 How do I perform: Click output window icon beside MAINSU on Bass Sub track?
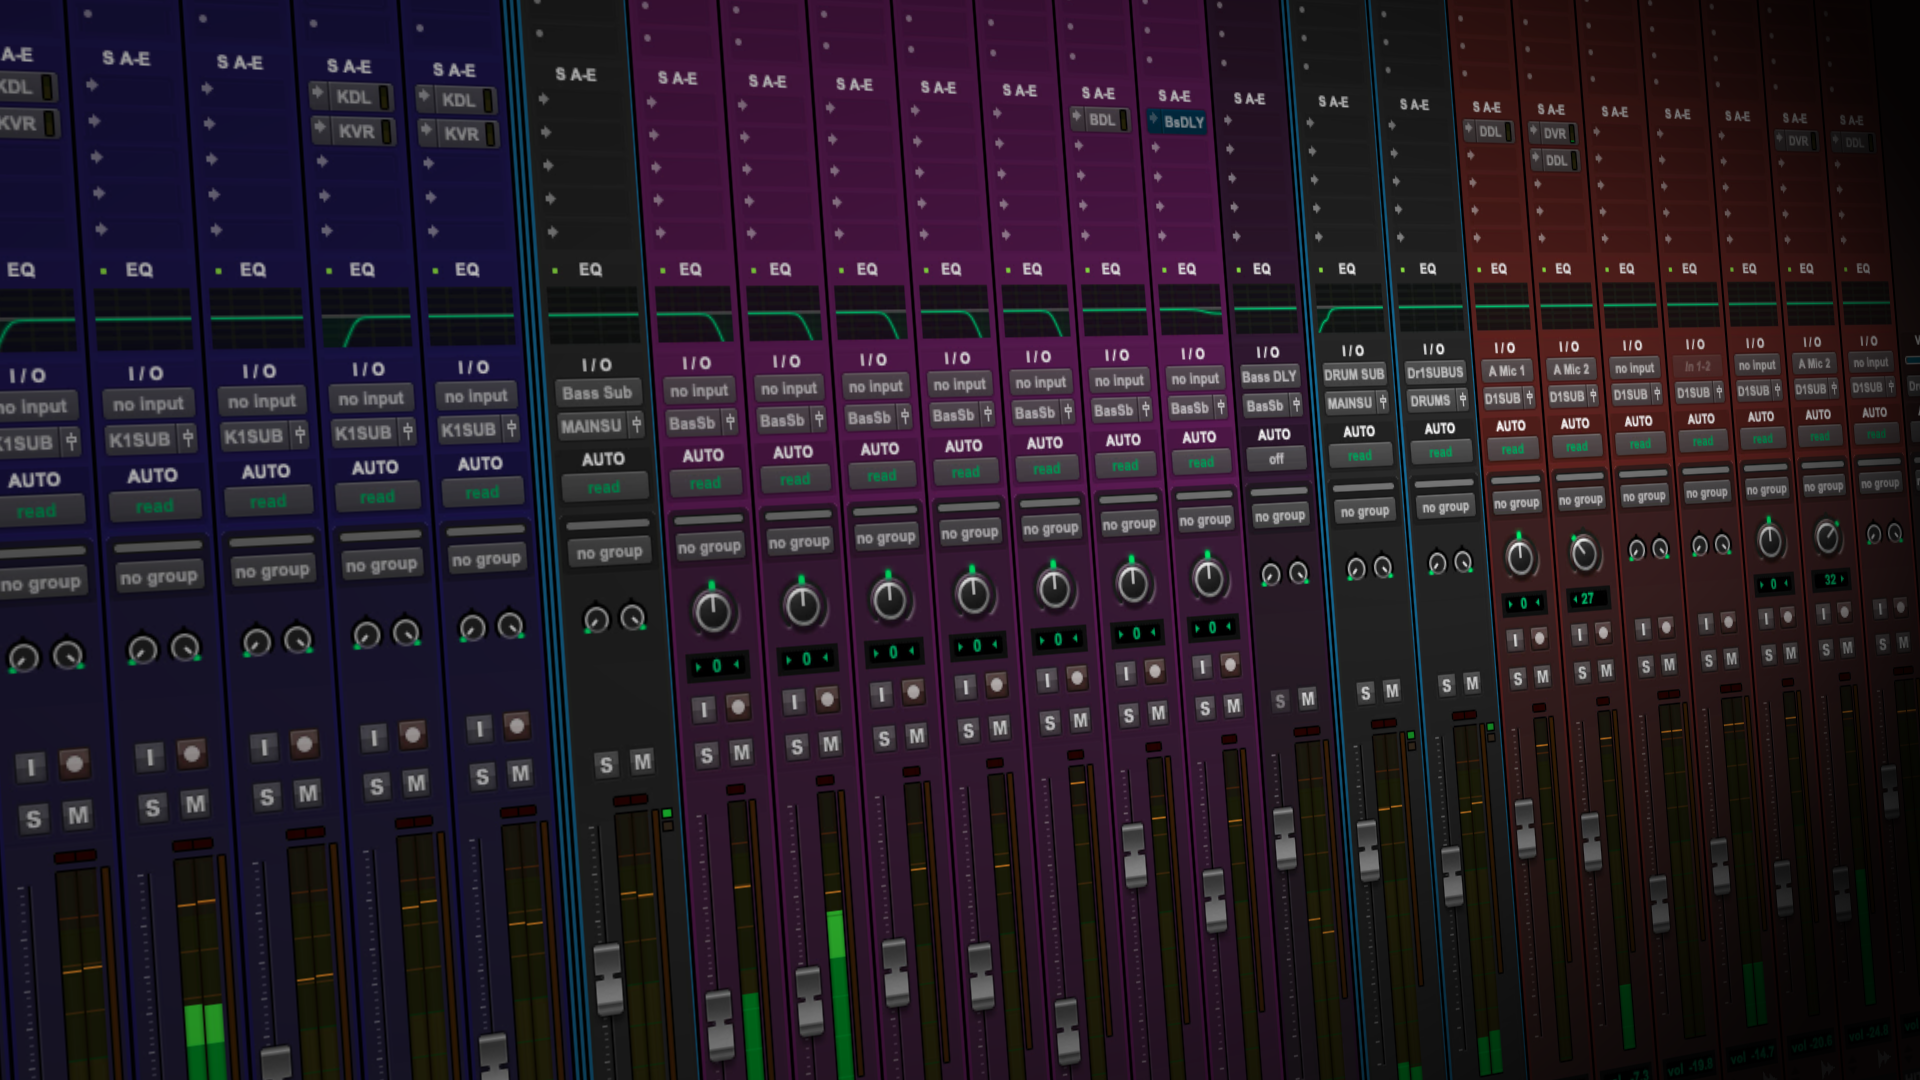[x=636, y=425]
